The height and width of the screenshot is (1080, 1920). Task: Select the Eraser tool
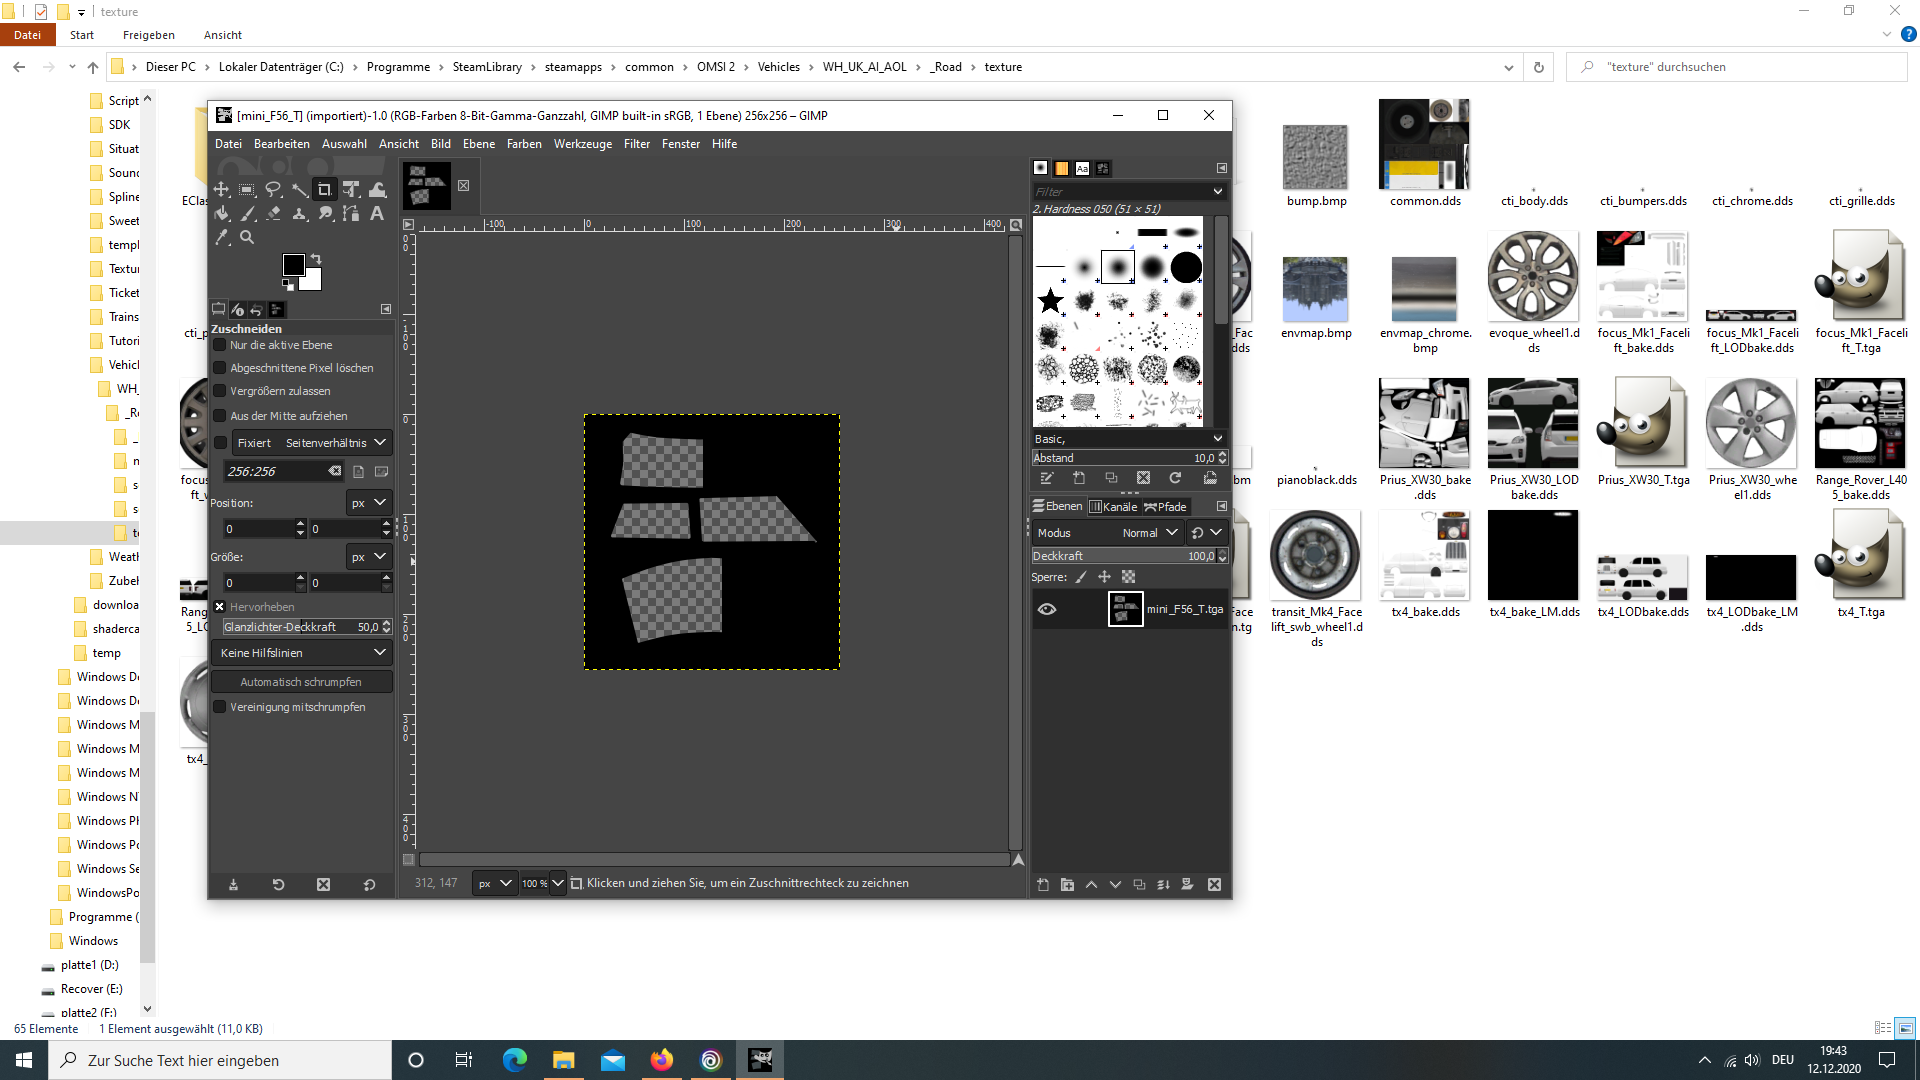[x=273, y=213]
